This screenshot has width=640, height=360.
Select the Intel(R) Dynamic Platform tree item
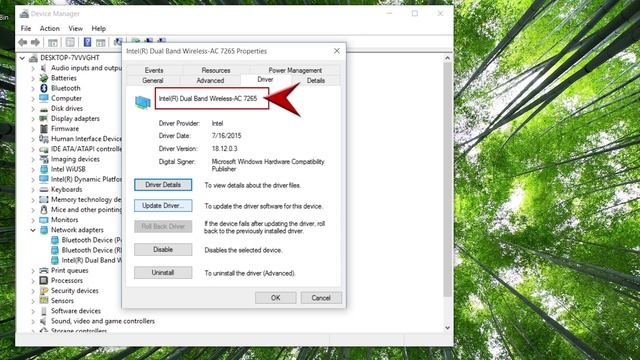click(86, 179)
